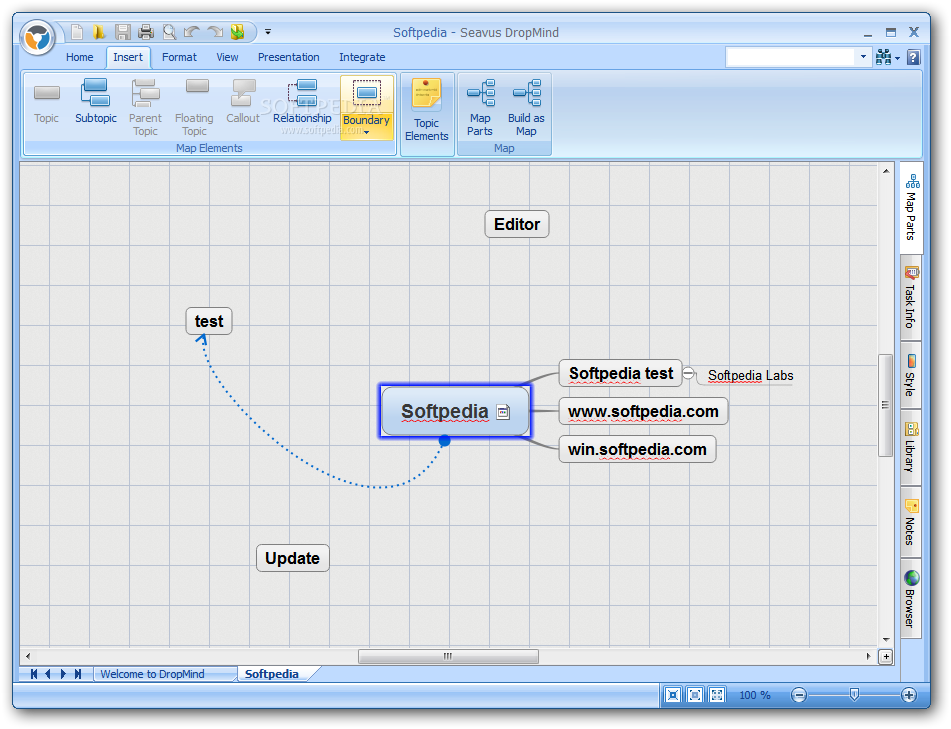Collapse the Softpedia test branch
Image resolution: width=951 pixels, height=729 pixels.
(x=688, y=373)
